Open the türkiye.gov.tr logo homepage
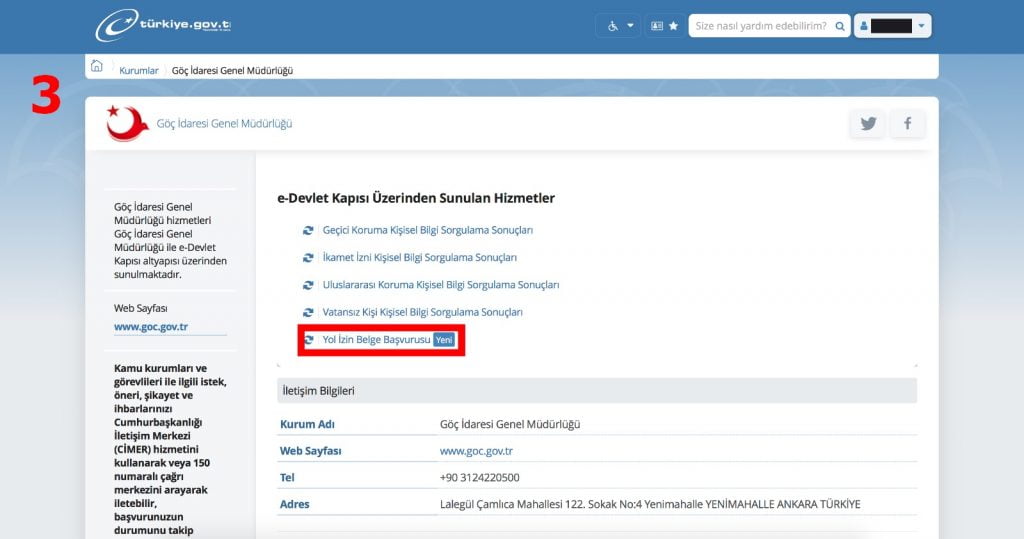 point(163,25)
